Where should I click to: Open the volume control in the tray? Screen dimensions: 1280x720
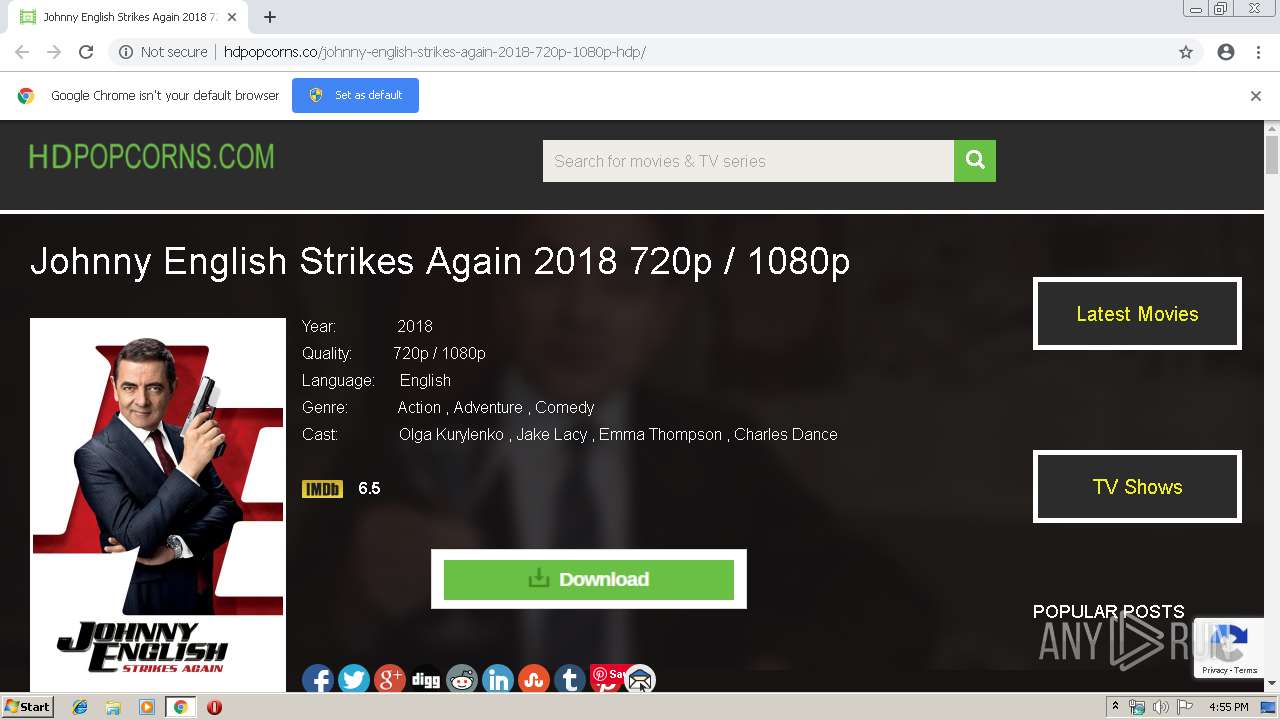pyautogui.click(x=1161, y=707)
